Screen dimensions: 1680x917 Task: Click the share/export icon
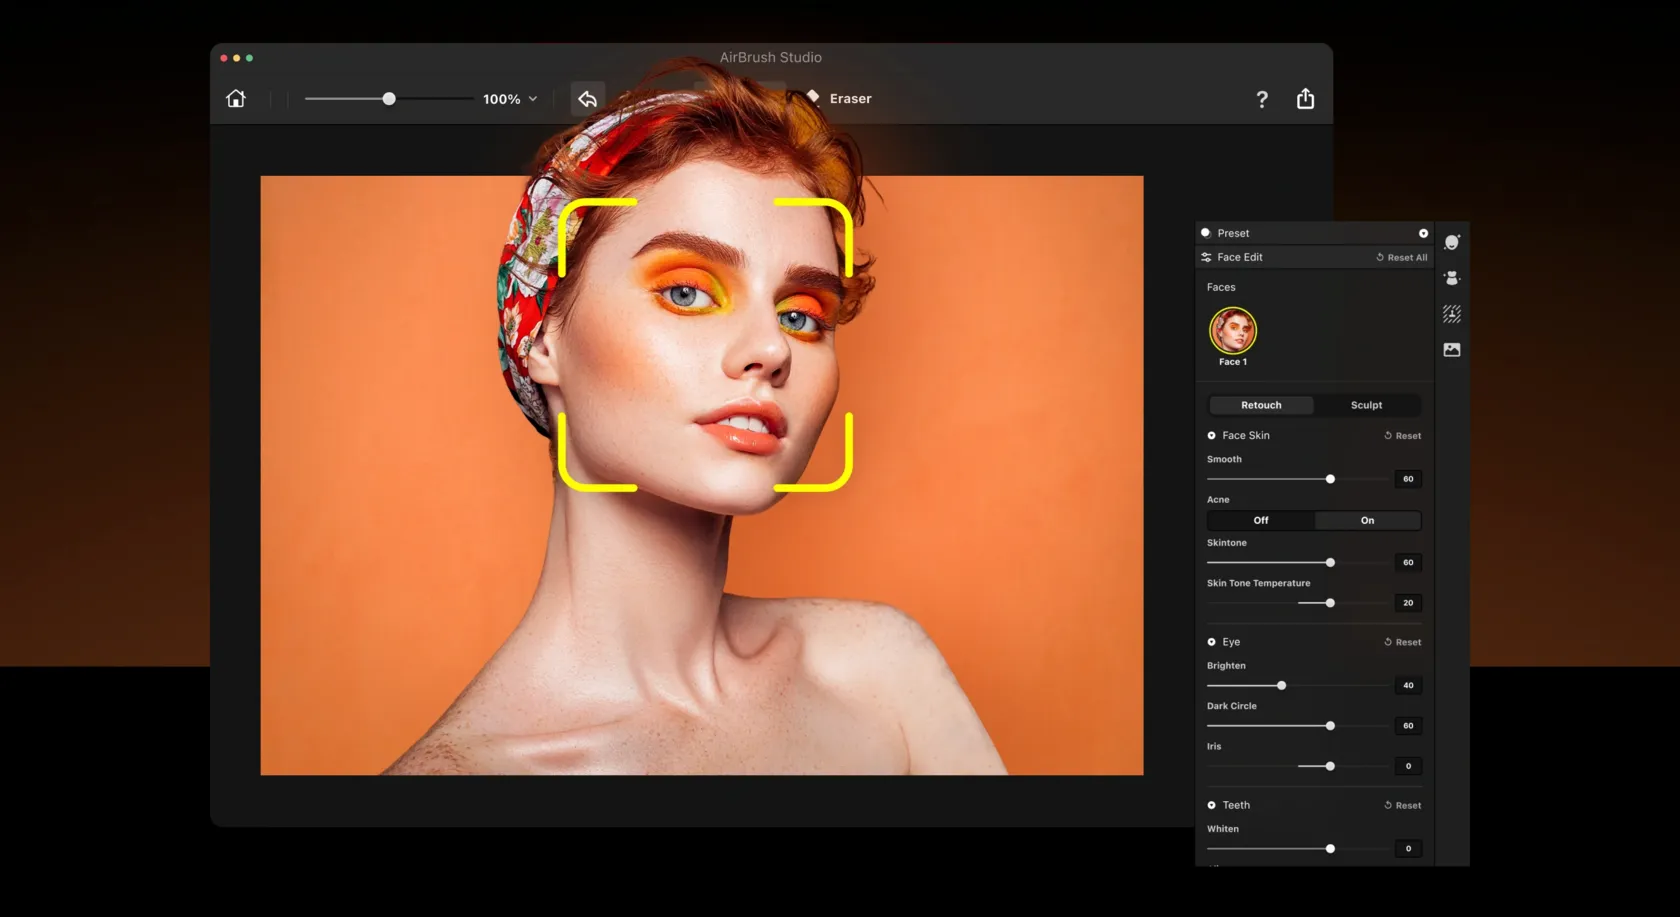[1305, 99]
